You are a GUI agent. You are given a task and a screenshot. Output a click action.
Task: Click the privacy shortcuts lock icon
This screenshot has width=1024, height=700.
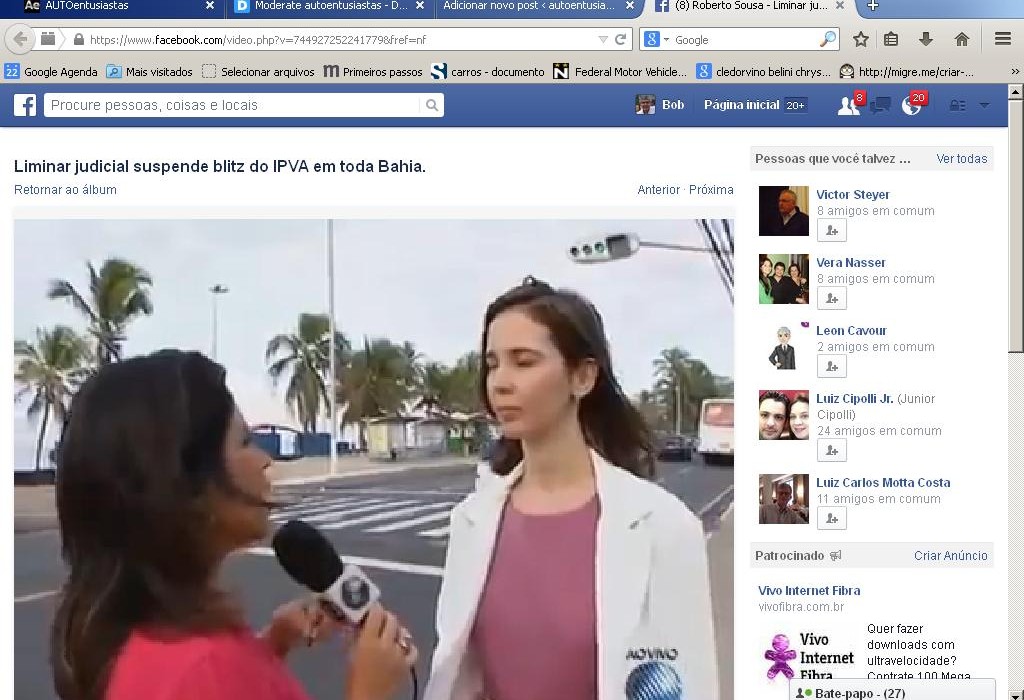point(957,105)
